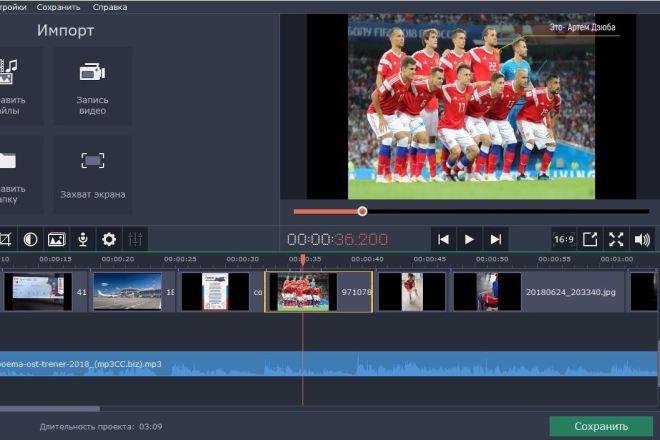Select the document page clip thumbnail
Image resolution: width=660 pixels, height=440 pixels.
(x=215, y=292)
